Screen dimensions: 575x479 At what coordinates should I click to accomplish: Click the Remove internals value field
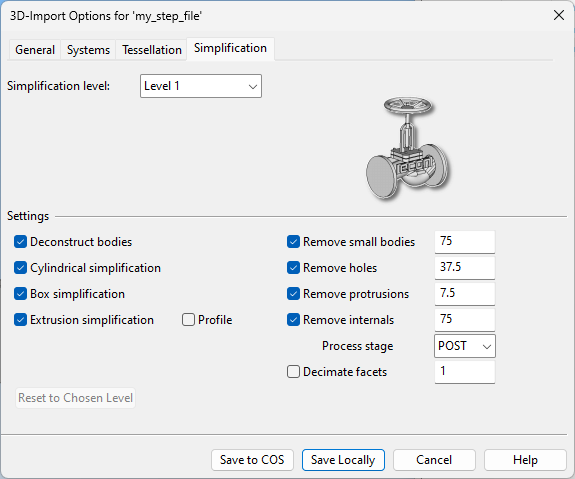[x=465, y=319]
